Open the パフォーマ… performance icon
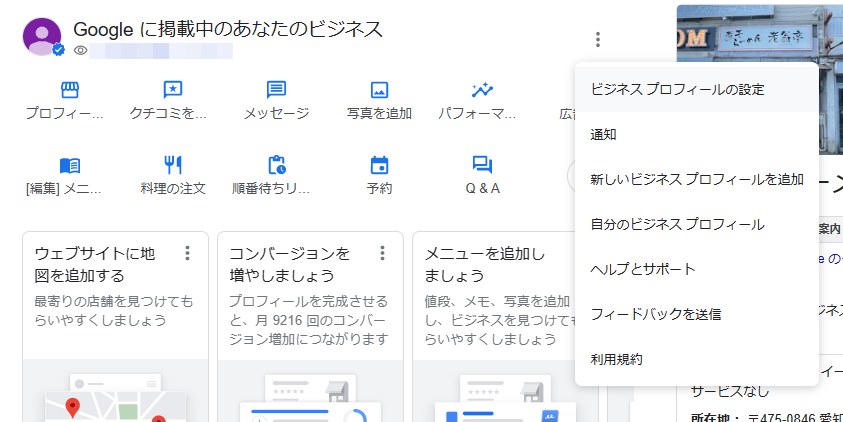The width and height of the screenshot is (843, 422). tap(482, 90)
